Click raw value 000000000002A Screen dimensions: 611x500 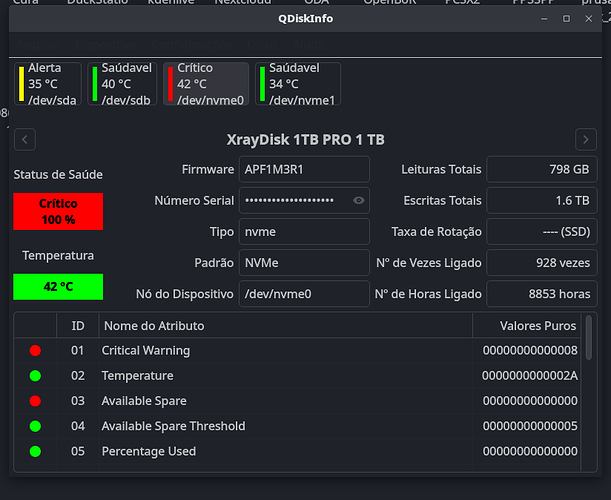(x=530, y=376)
